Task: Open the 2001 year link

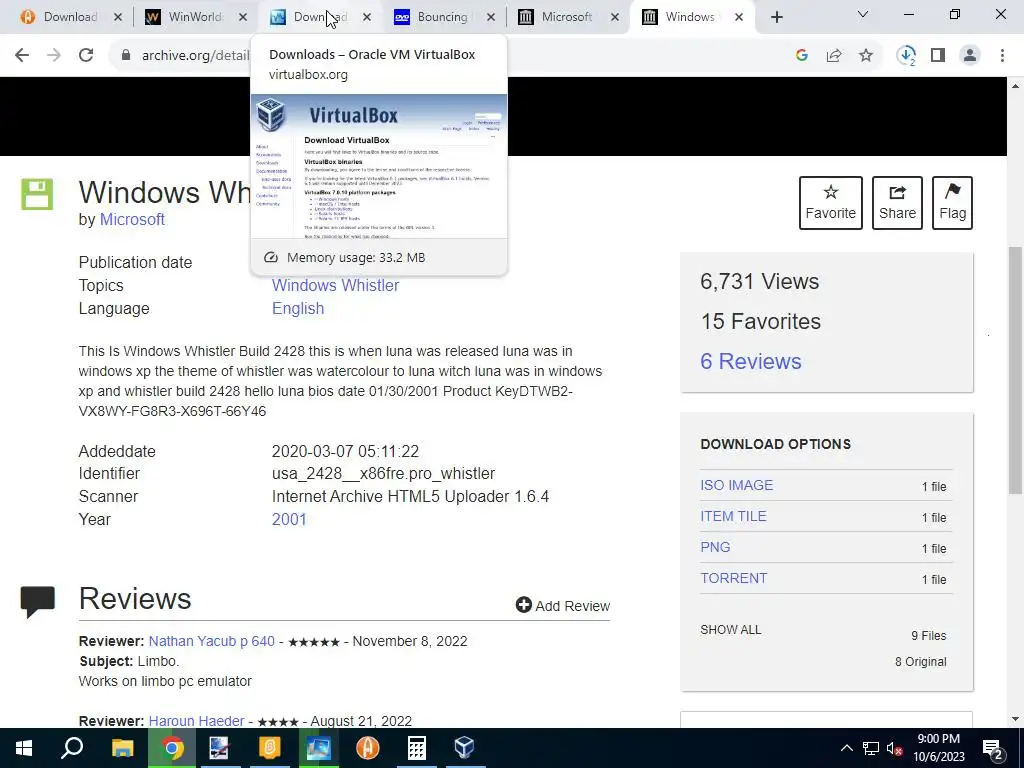Action: pyautogui.click(x=289, y=519)
